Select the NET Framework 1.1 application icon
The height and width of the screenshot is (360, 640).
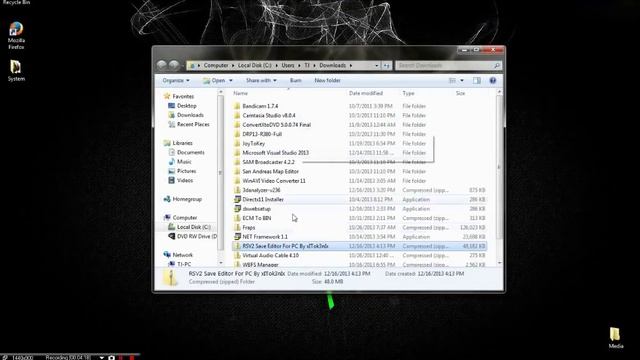pyautogui.click(x=237, y=237)
